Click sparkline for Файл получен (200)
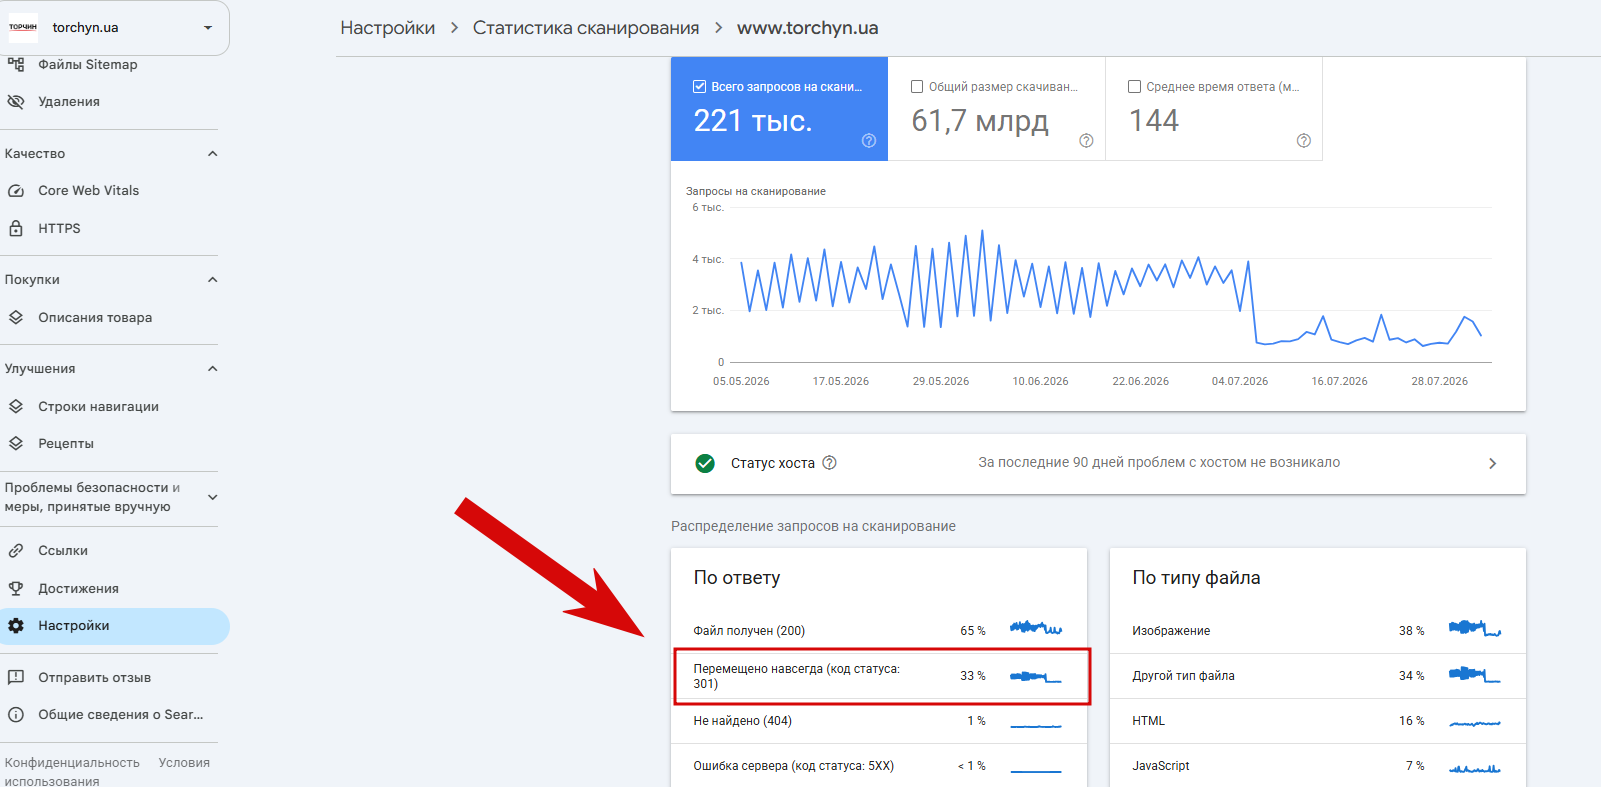The height and width of the screenshot is (787, 1601). click(1036, 629)
